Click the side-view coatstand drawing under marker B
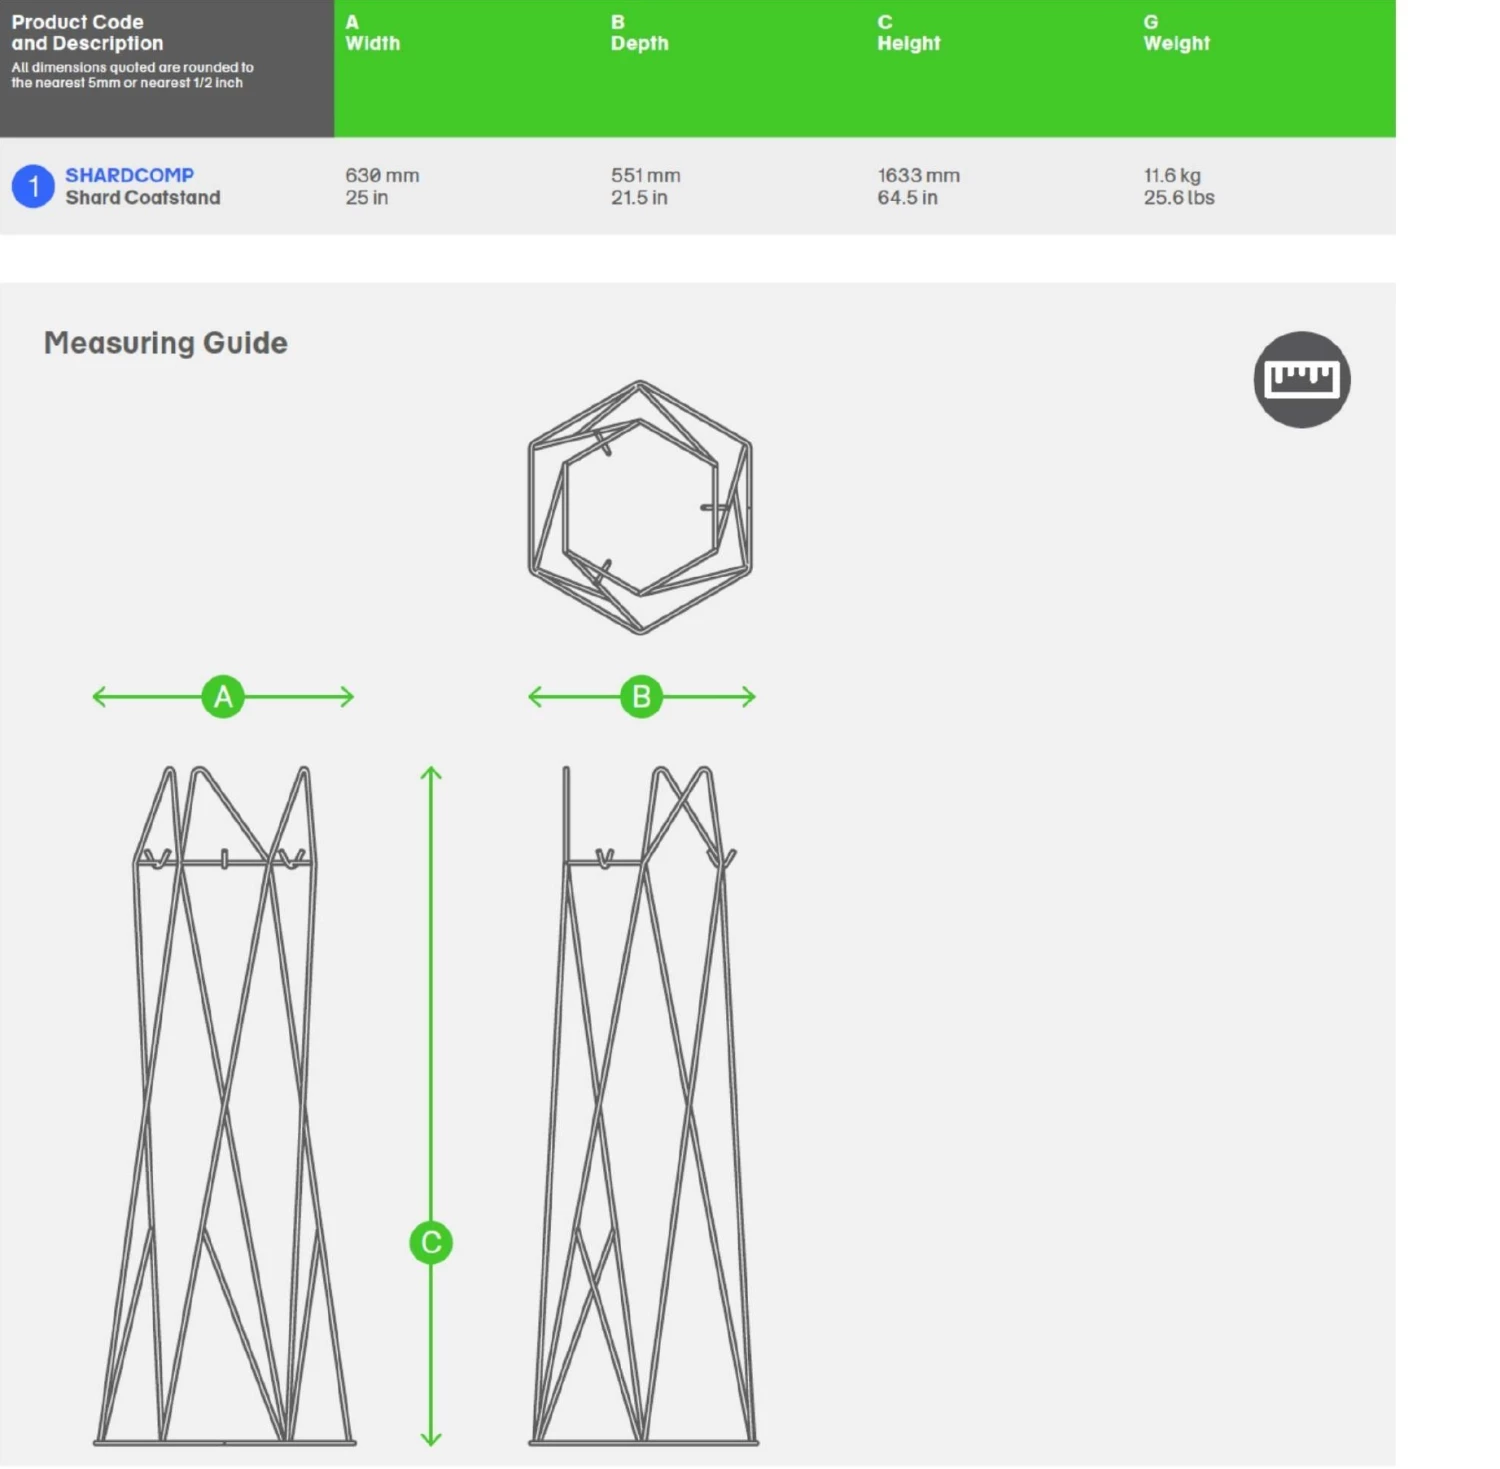Image resolution: width=1500 pixels, height=1469 pixels. 643,1105
